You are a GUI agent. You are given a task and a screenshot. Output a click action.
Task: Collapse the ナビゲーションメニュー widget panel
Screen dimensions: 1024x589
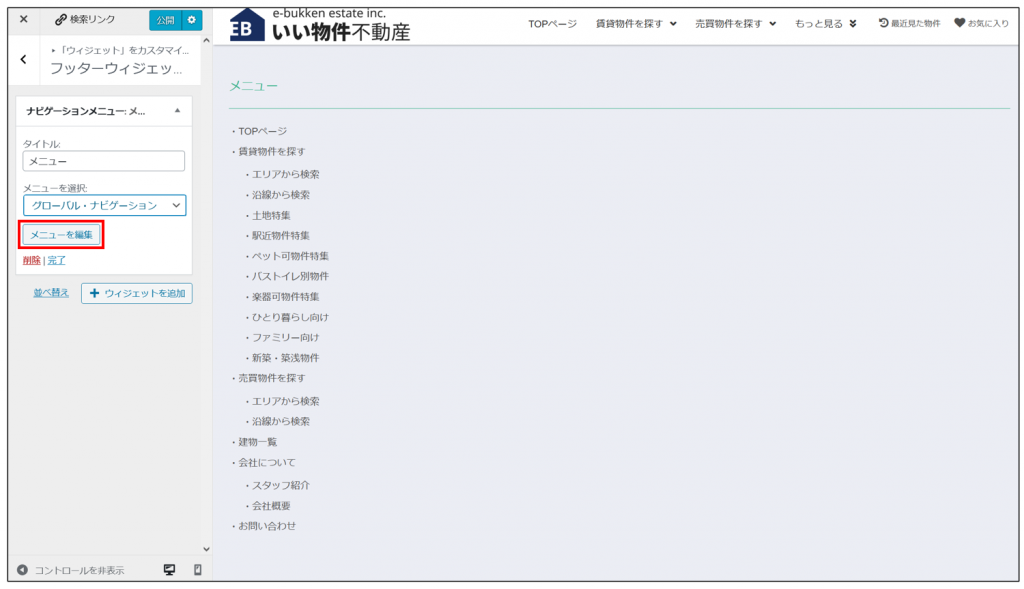177,111
